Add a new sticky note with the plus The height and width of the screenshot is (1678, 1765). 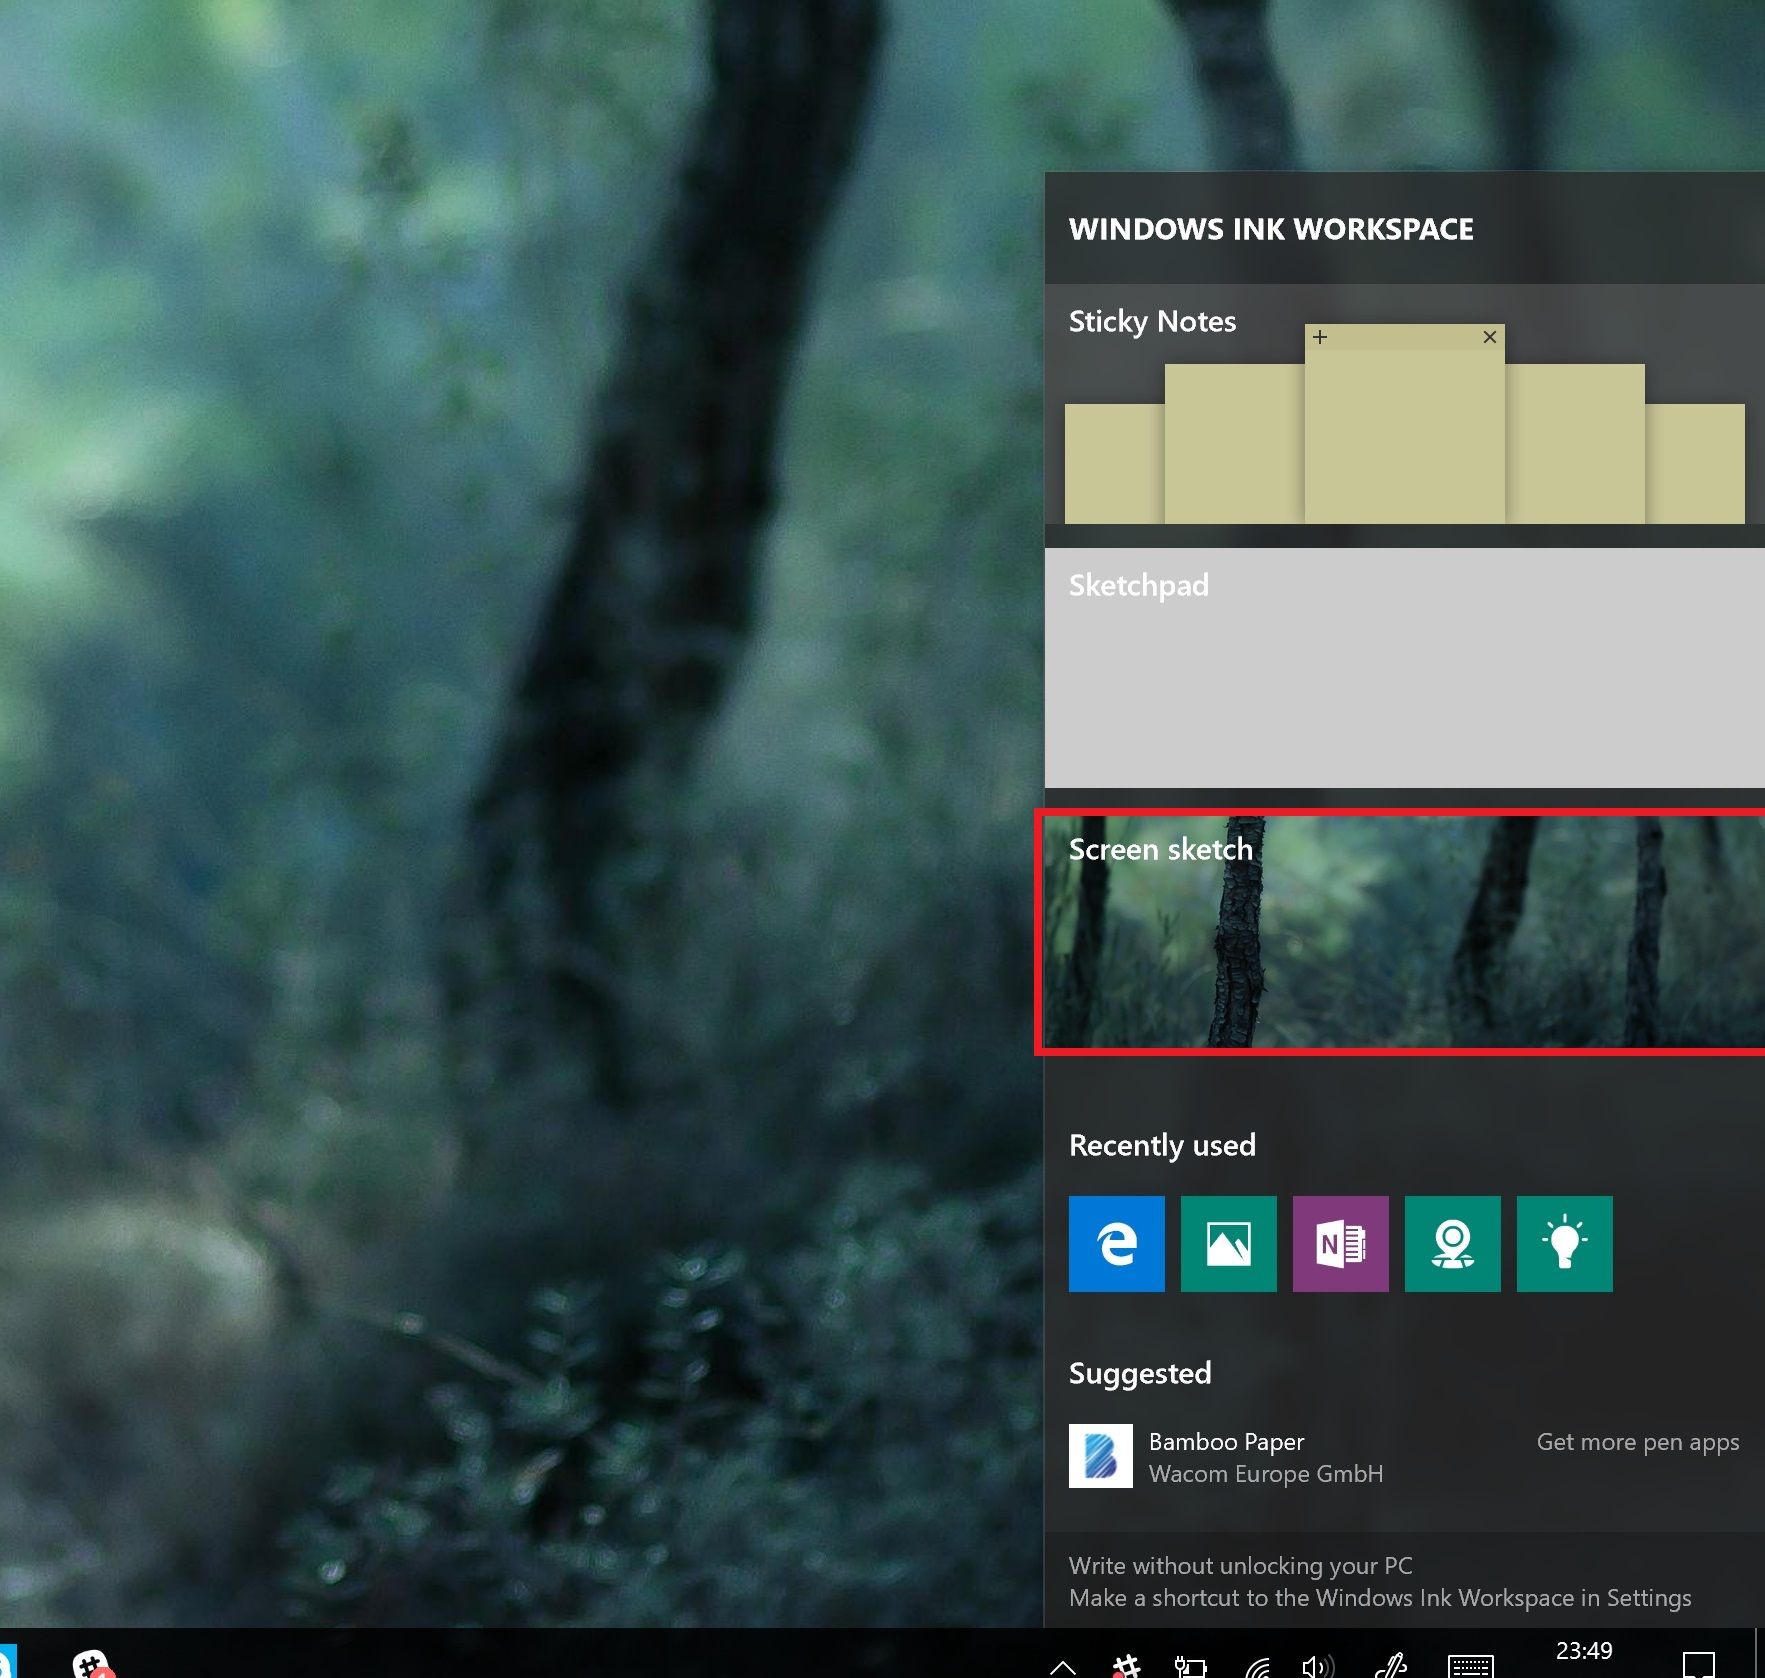[1321, 337]
